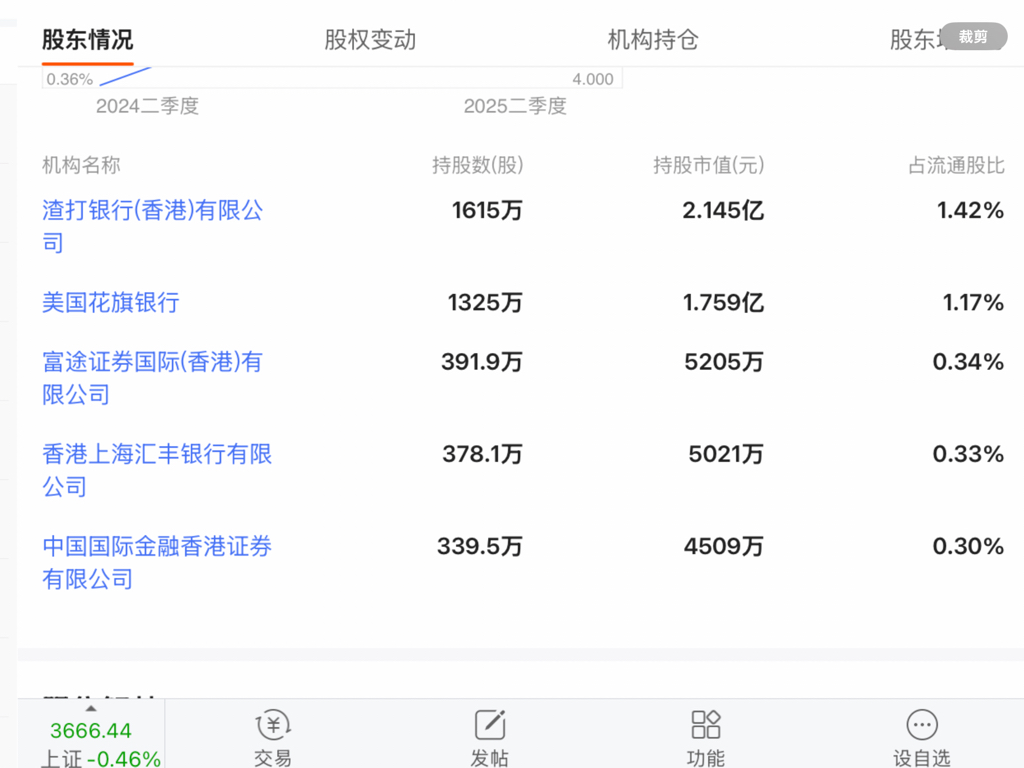Click the 持股市值(元) column header
Viewport: 1024px width, 768px height.
pyautogui.click(x=709, y=165)
